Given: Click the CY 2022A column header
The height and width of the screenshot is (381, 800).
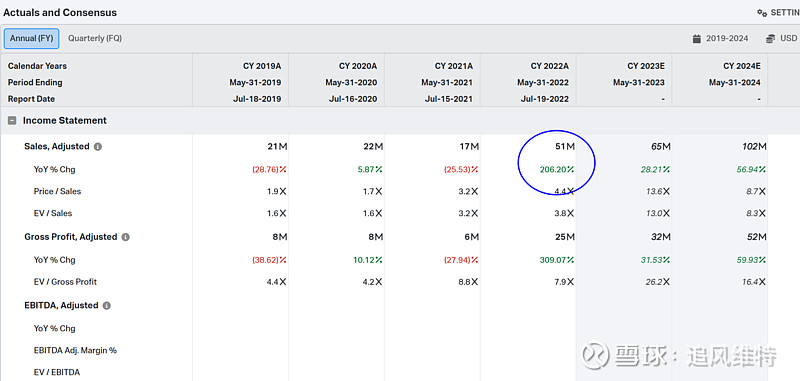Looking at the screenshot, I should [x=549, y=66].
